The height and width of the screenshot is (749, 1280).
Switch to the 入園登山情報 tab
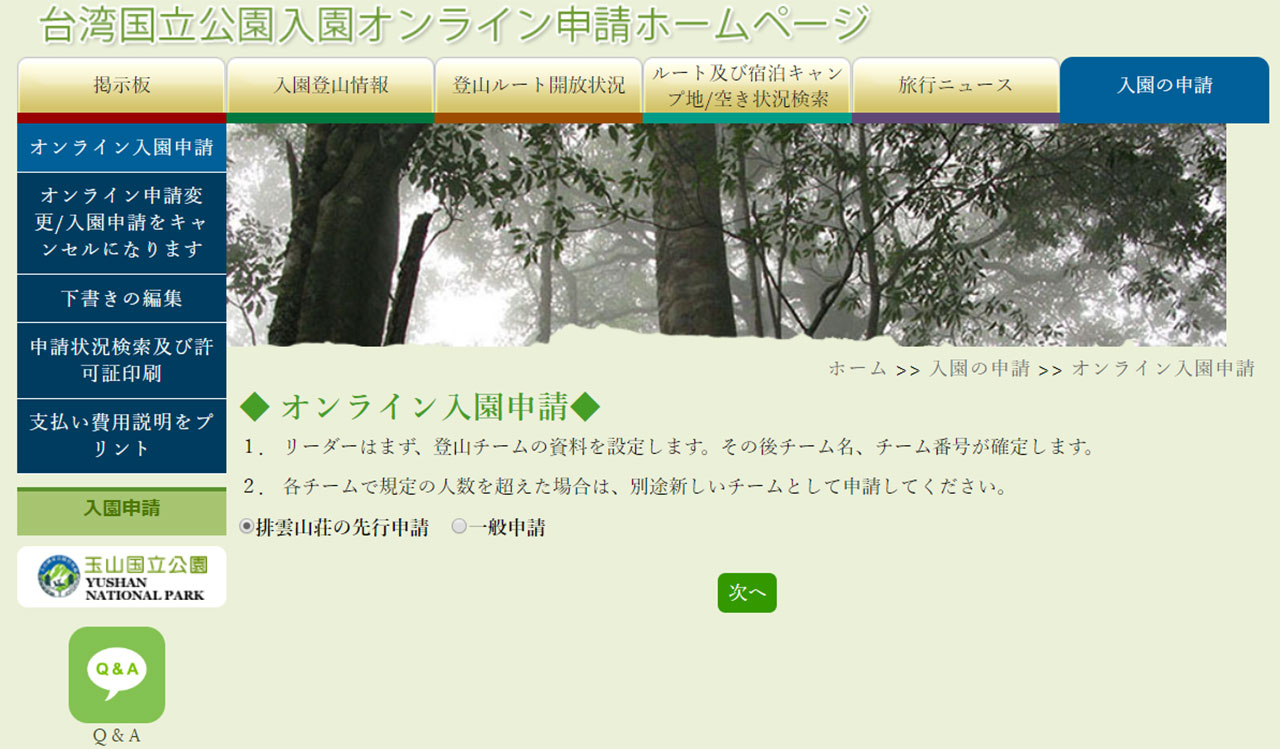(x=331, y=86)
